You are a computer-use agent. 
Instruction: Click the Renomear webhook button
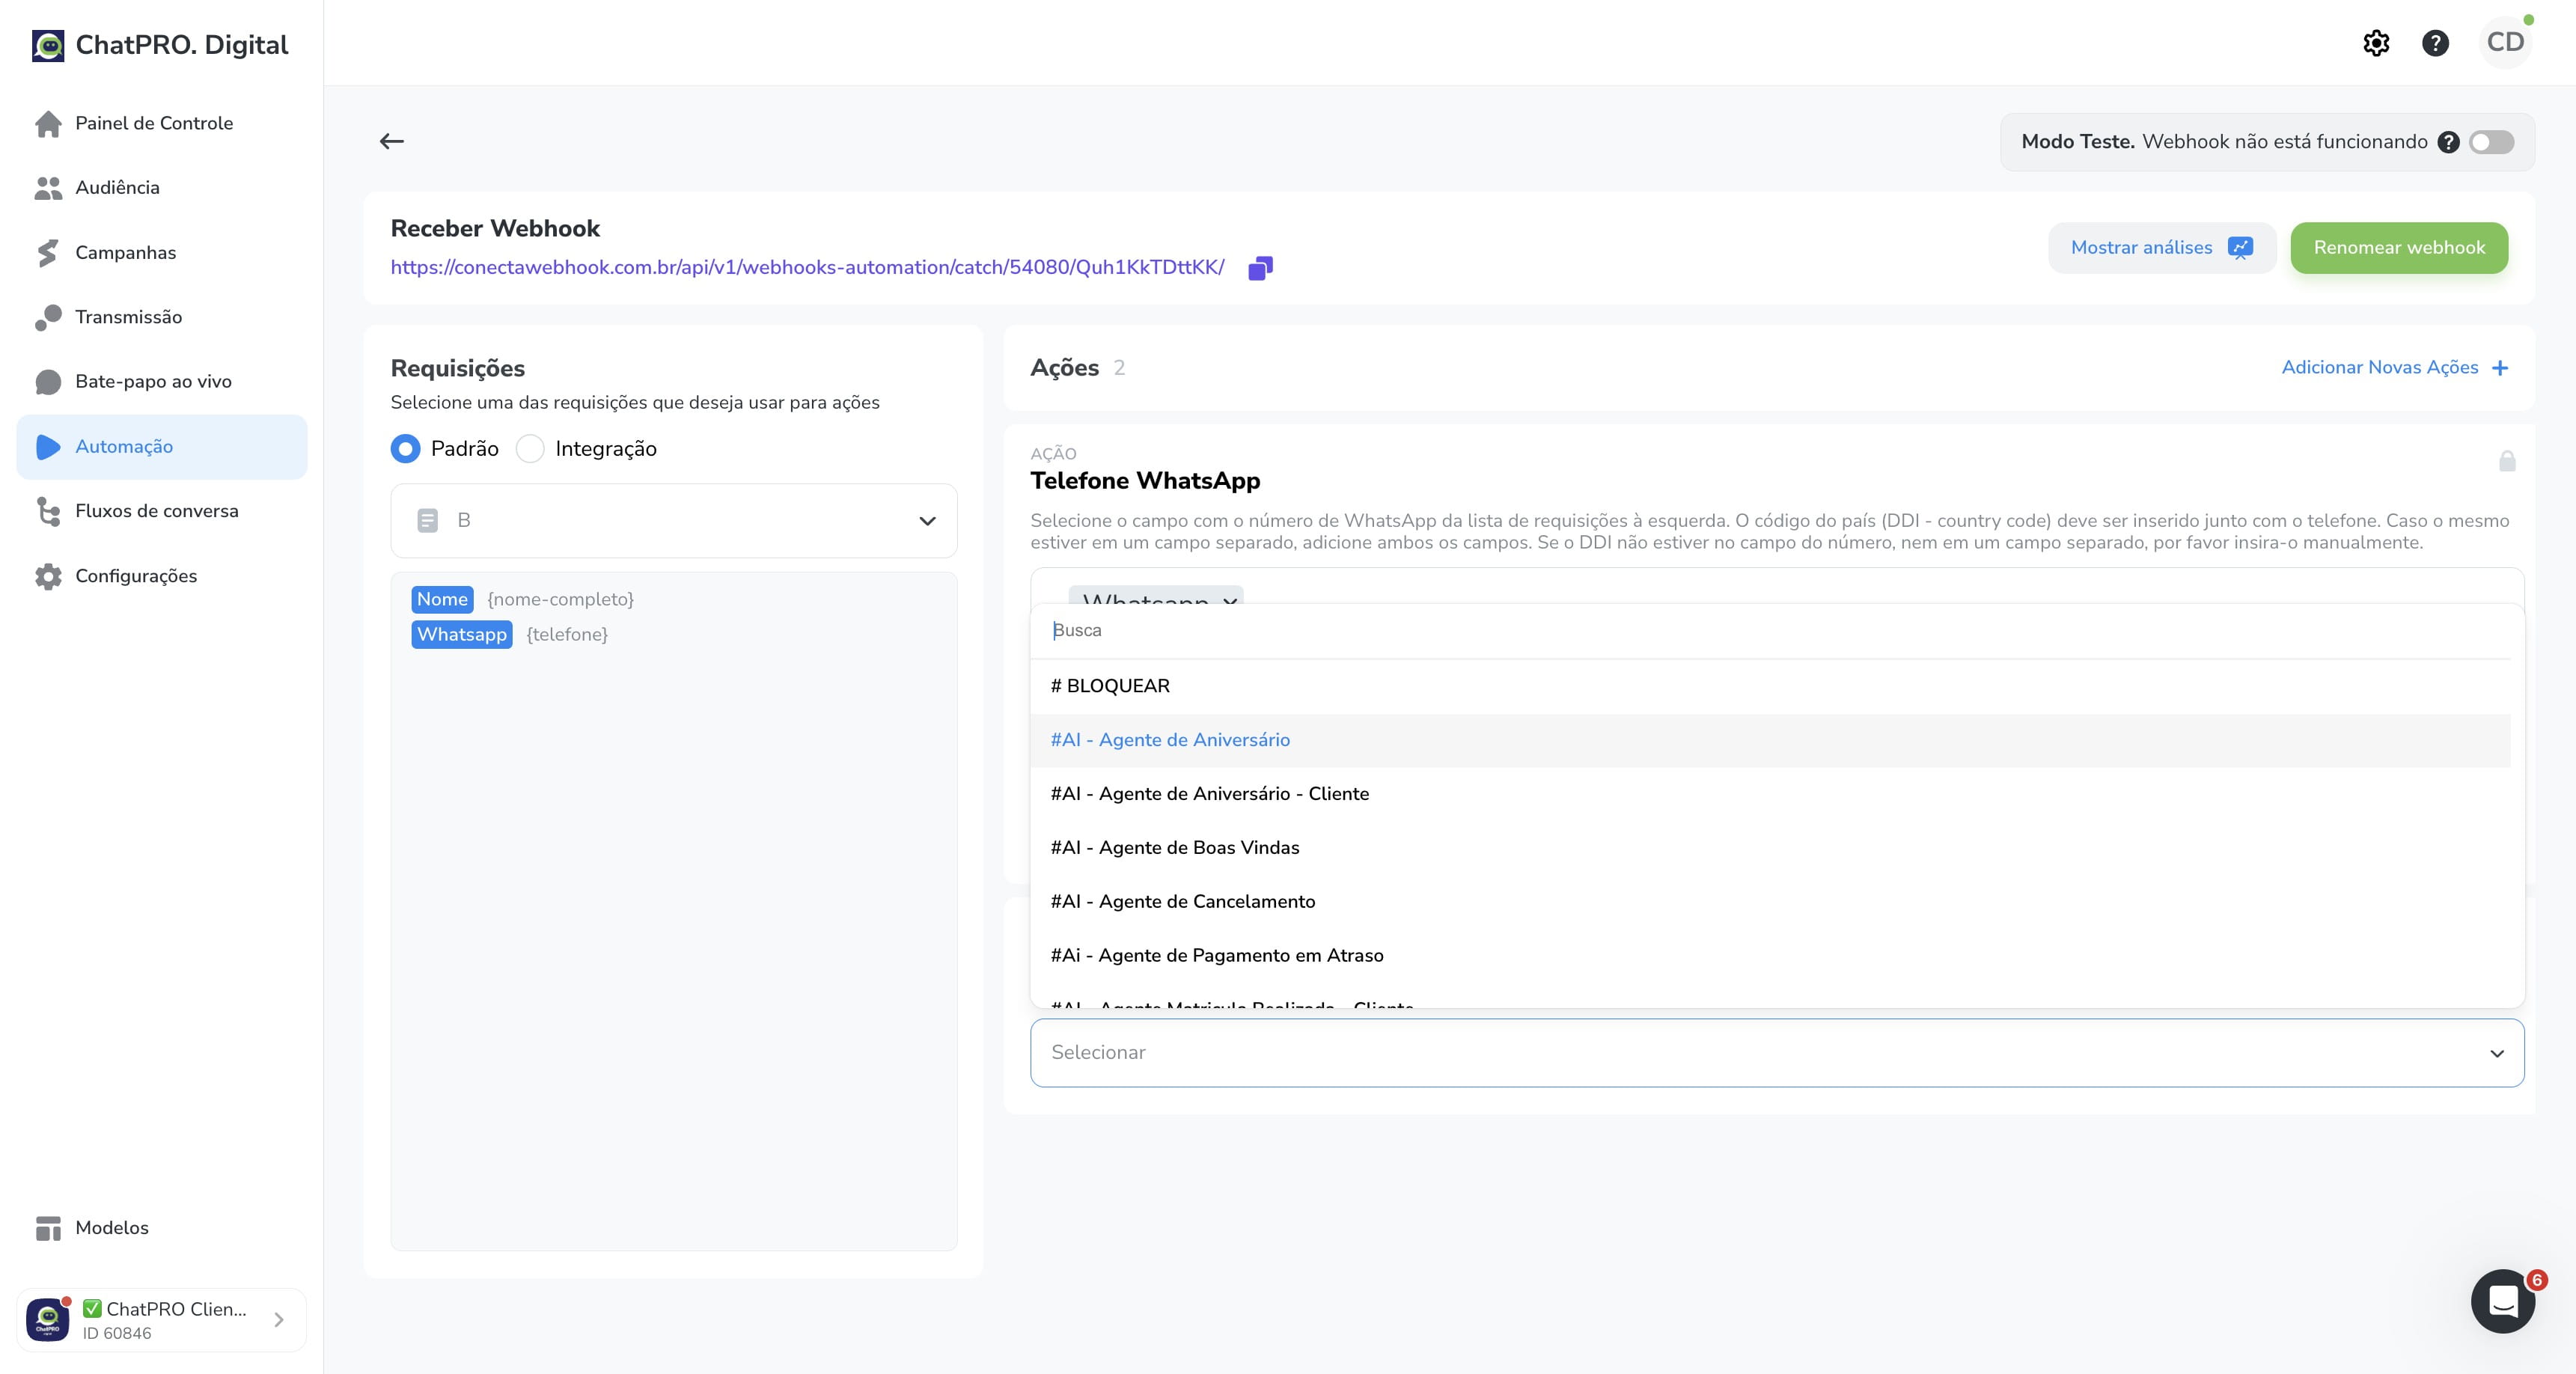pos(2399,248)
